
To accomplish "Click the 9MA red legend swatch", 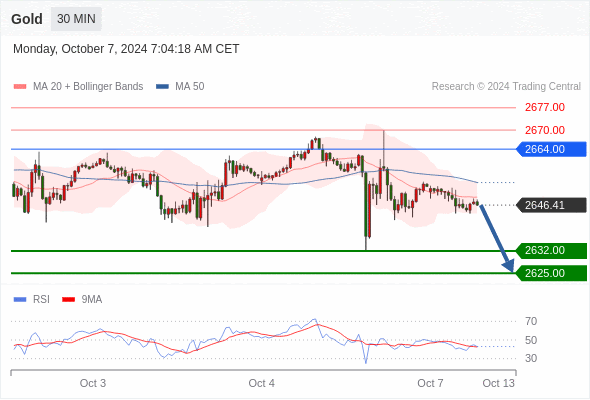I will click(68, 300).
